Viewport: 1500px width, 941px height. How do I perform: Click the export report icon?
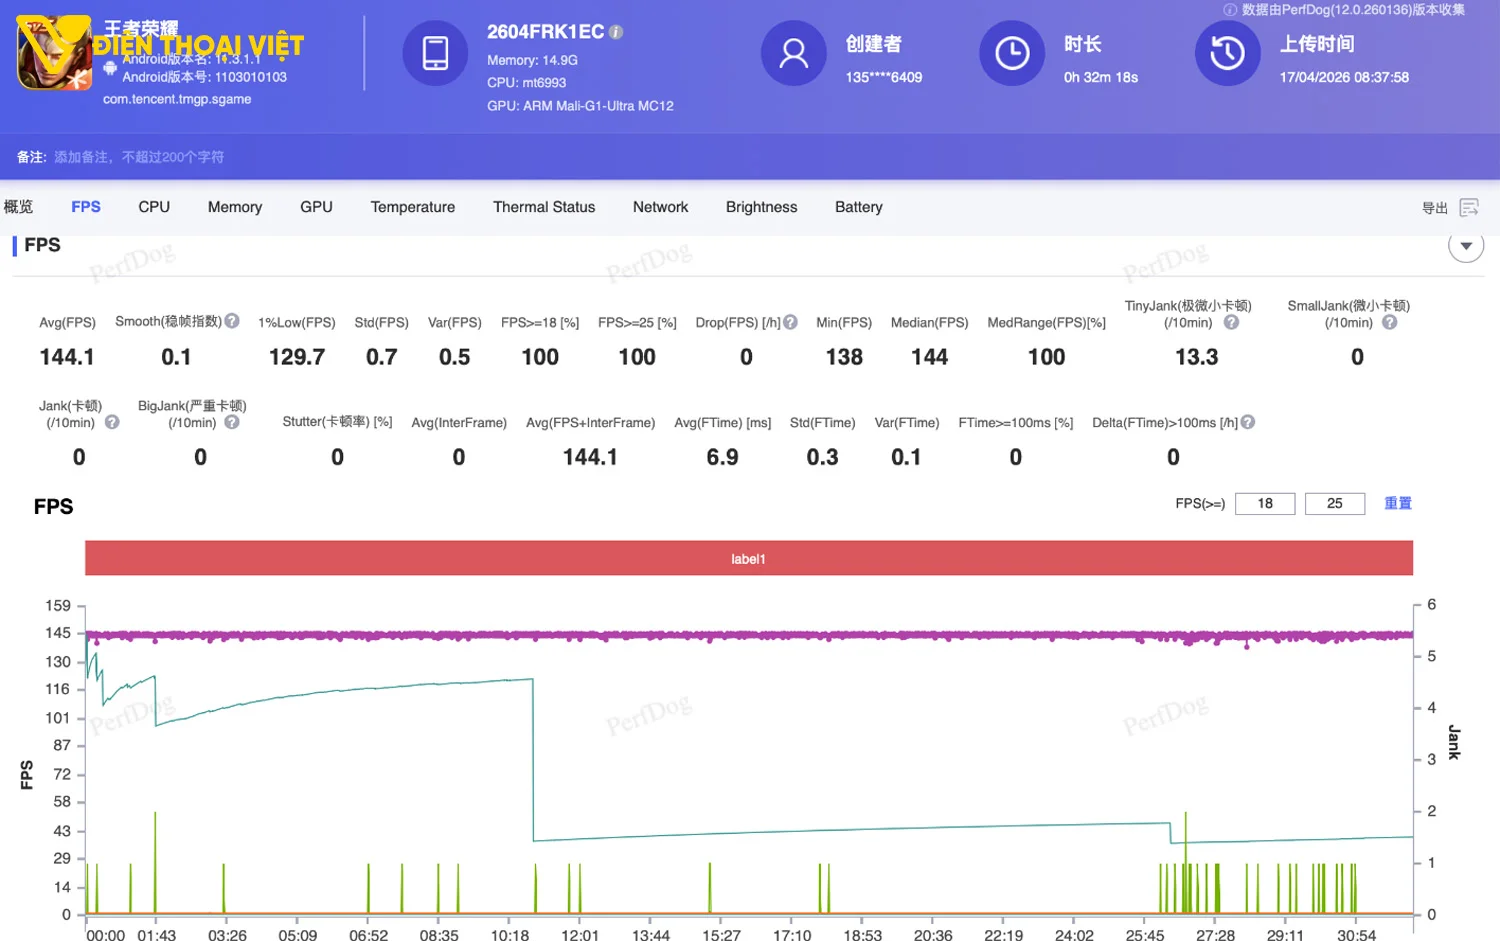tap(1468, 207)
